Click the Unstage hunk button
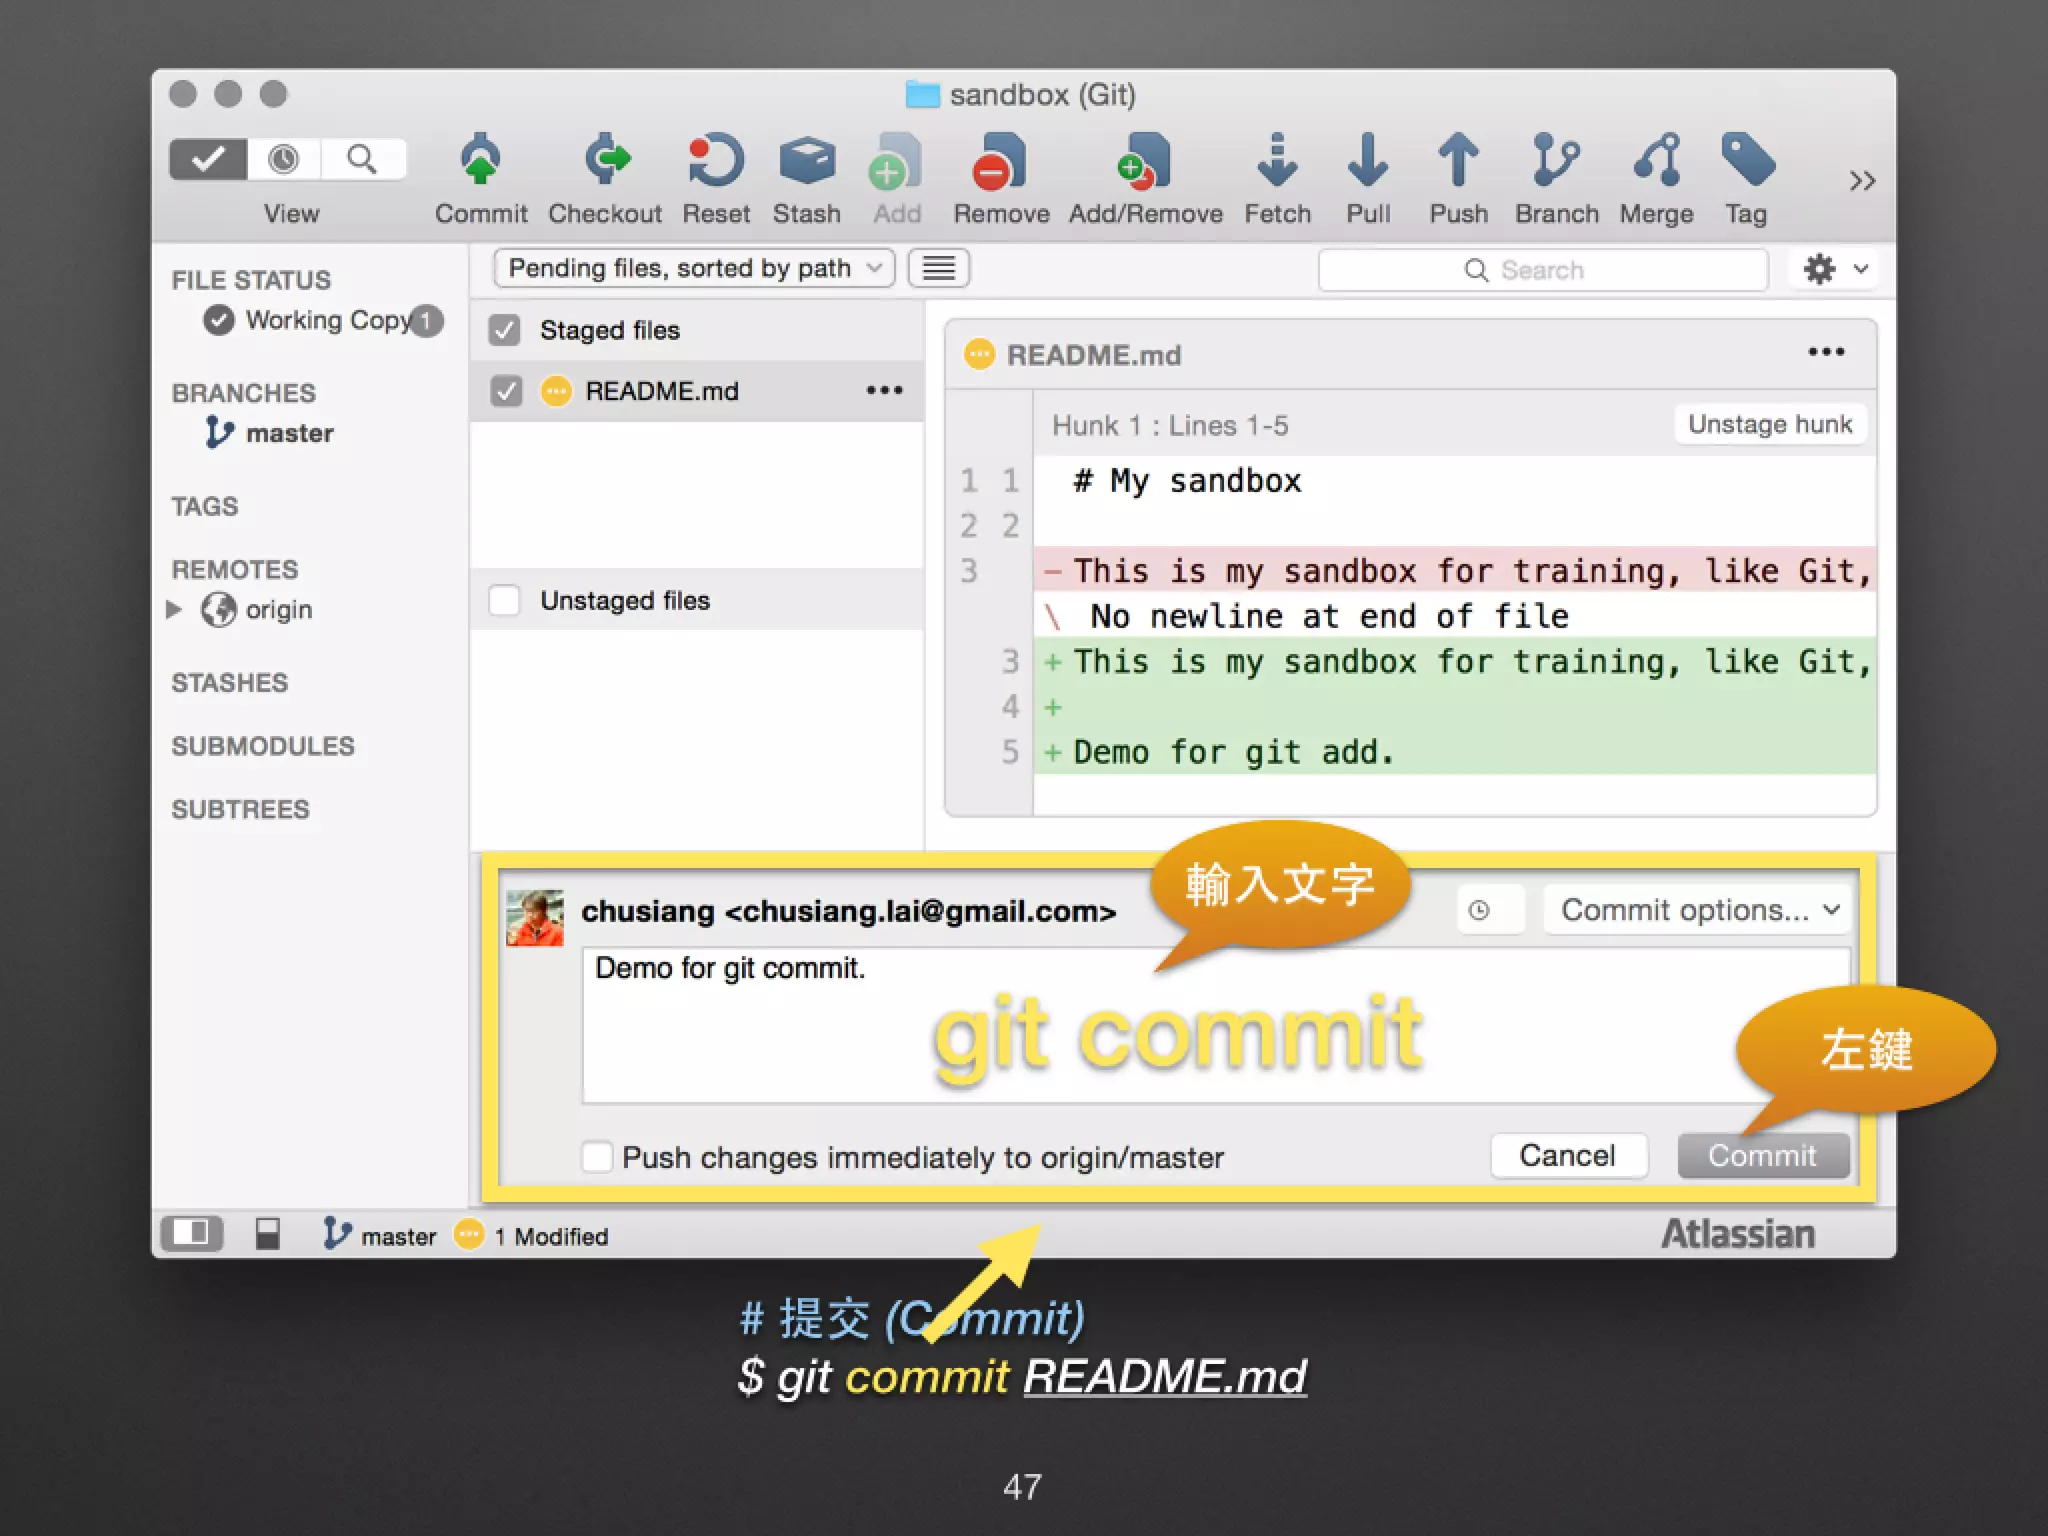The height and width of the screenshot is (1536, 2048). coord(1769,424)
